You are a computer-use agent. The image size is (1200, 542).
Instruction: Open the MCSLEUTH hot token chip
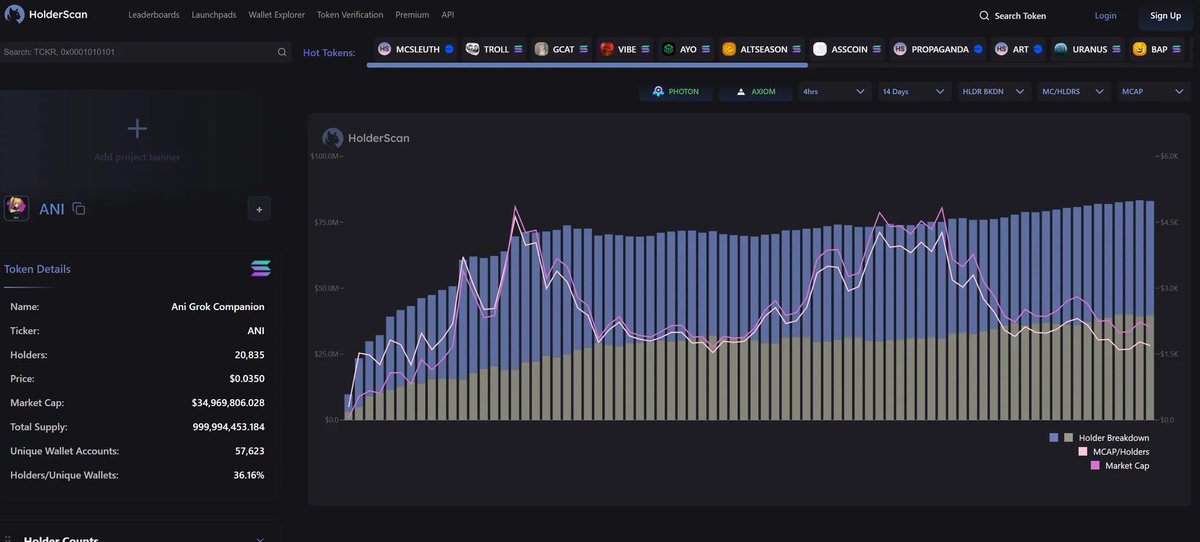(x=415, y=49)
